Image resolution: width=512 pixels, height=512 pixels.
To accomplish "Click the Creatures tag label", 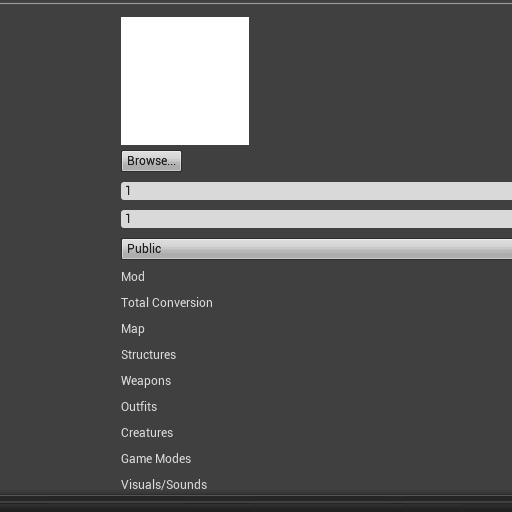I will 147,433.
